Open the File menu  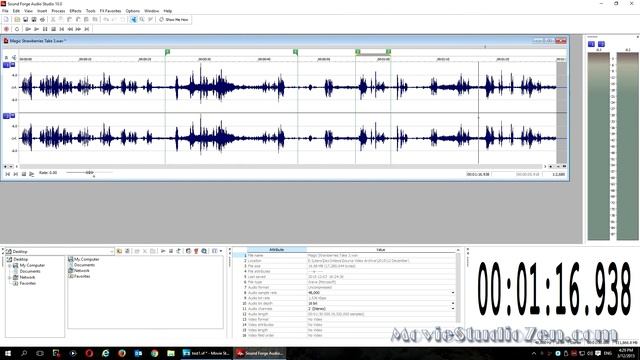click(x=5, y=11)
